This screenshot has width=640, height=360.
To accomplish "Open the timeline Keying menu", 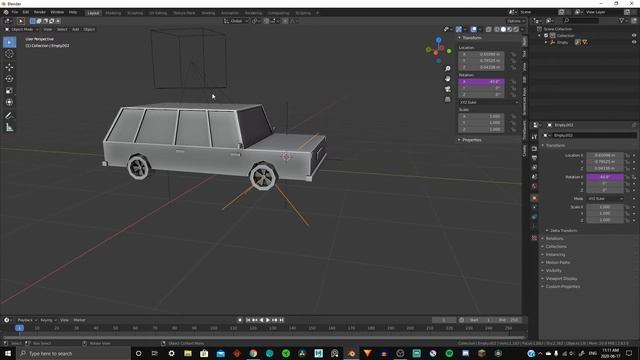I will [48, 320].
